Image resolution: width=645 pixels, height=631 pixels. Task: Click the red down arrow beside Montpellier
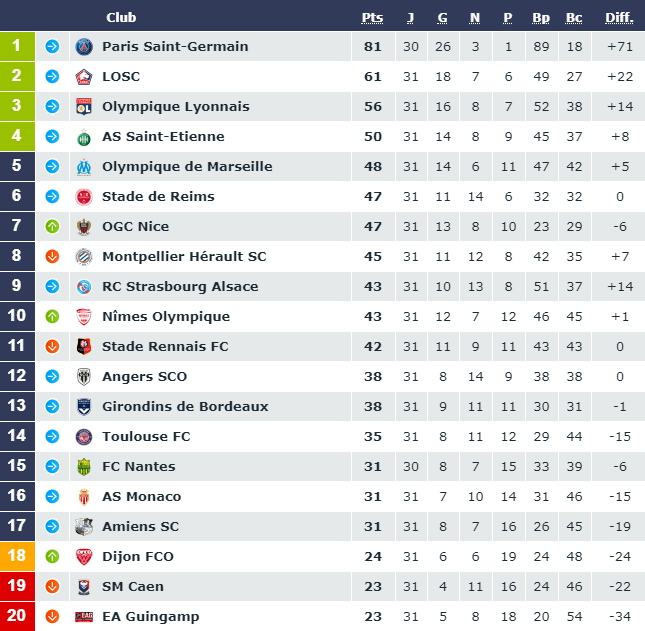(x=52, y=257)
